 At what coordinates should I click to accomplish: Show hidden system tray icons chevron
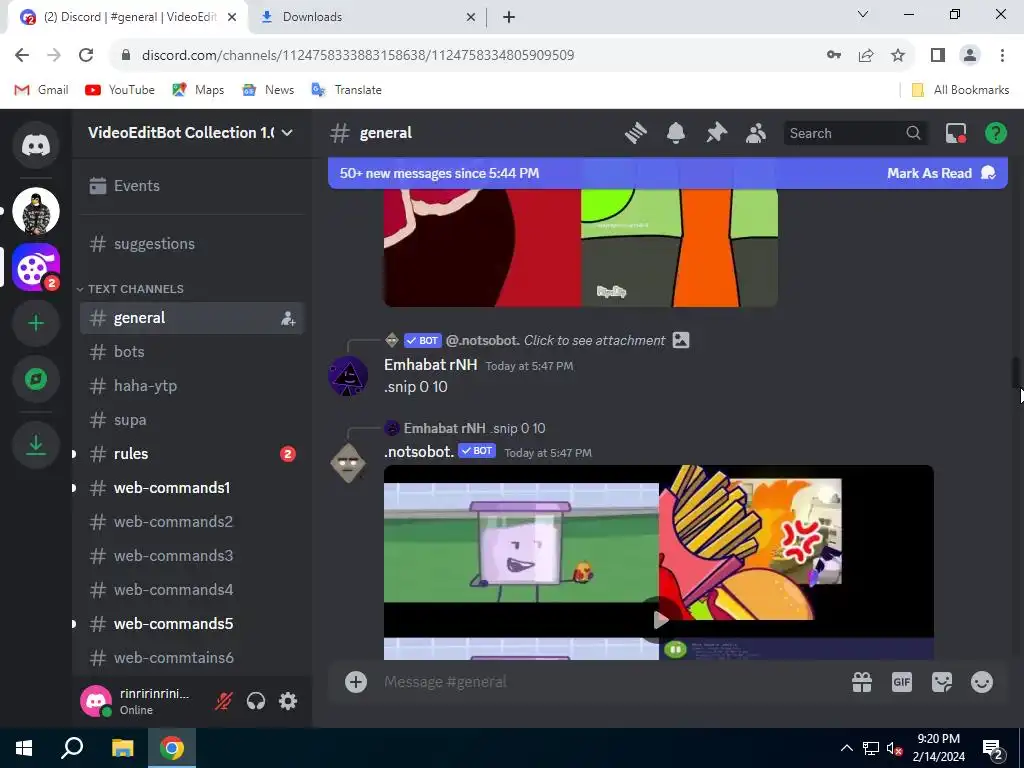(846, 748)
